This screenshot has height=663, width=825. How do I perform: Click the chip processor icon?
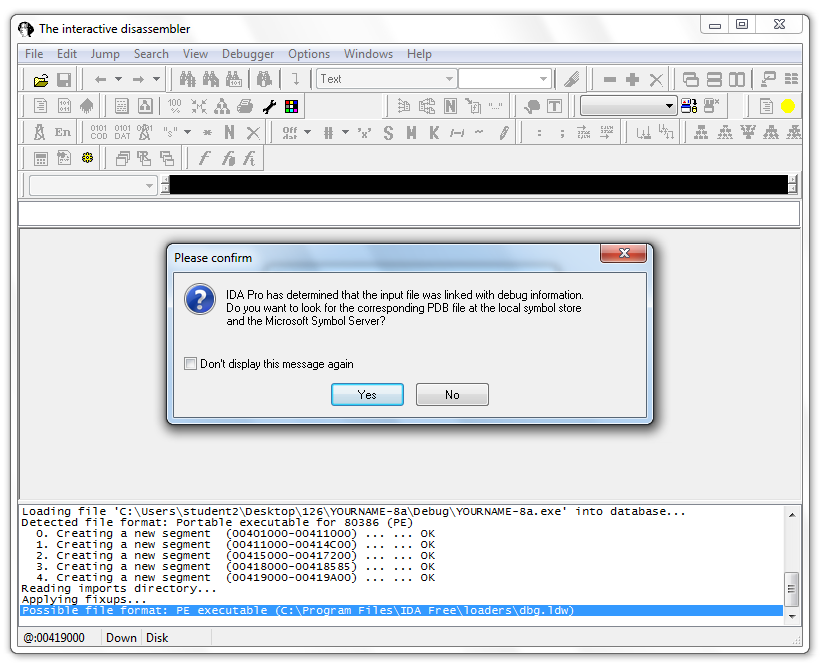tap(87, 106)
